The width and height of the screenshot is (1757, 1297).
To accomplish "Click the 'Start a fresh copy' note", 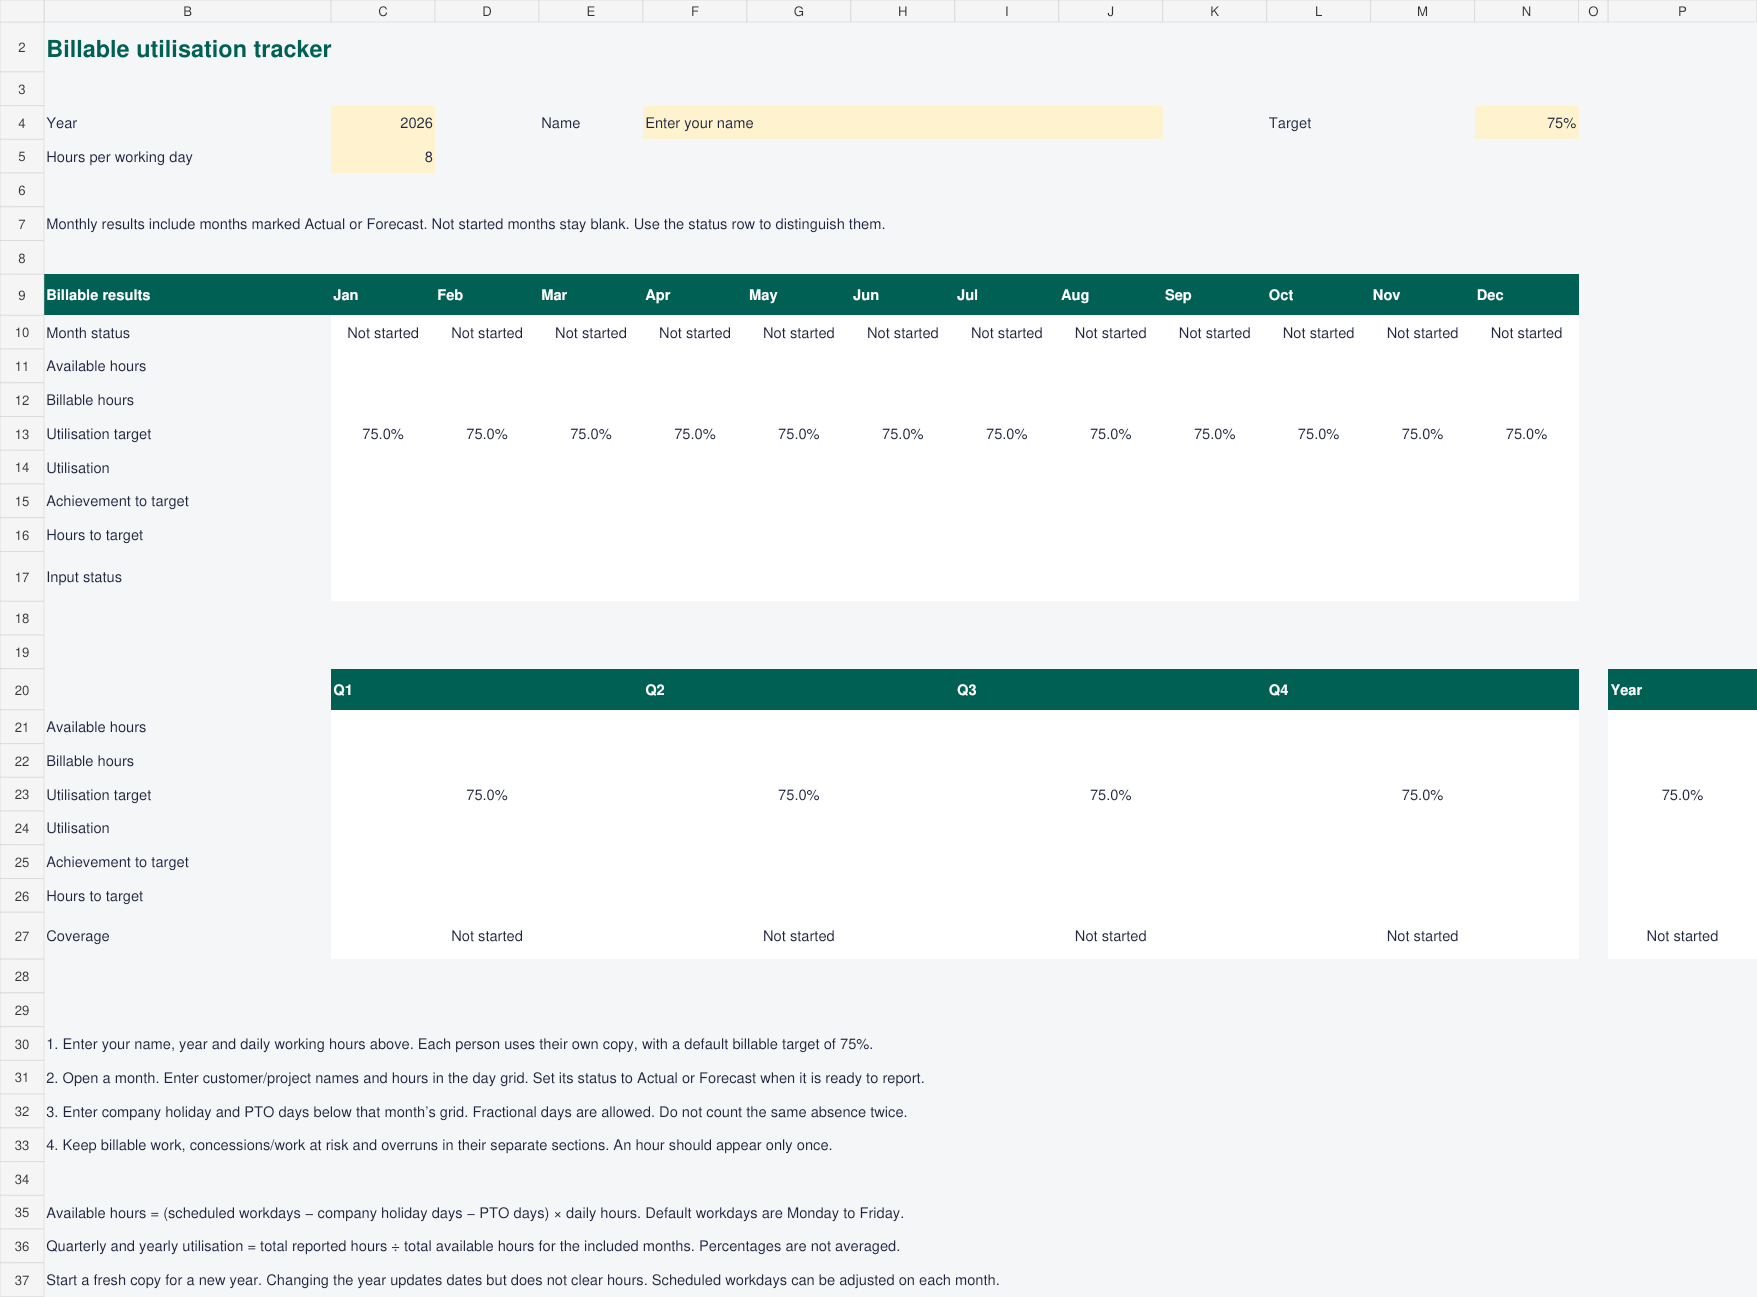I will (523, 1280).
